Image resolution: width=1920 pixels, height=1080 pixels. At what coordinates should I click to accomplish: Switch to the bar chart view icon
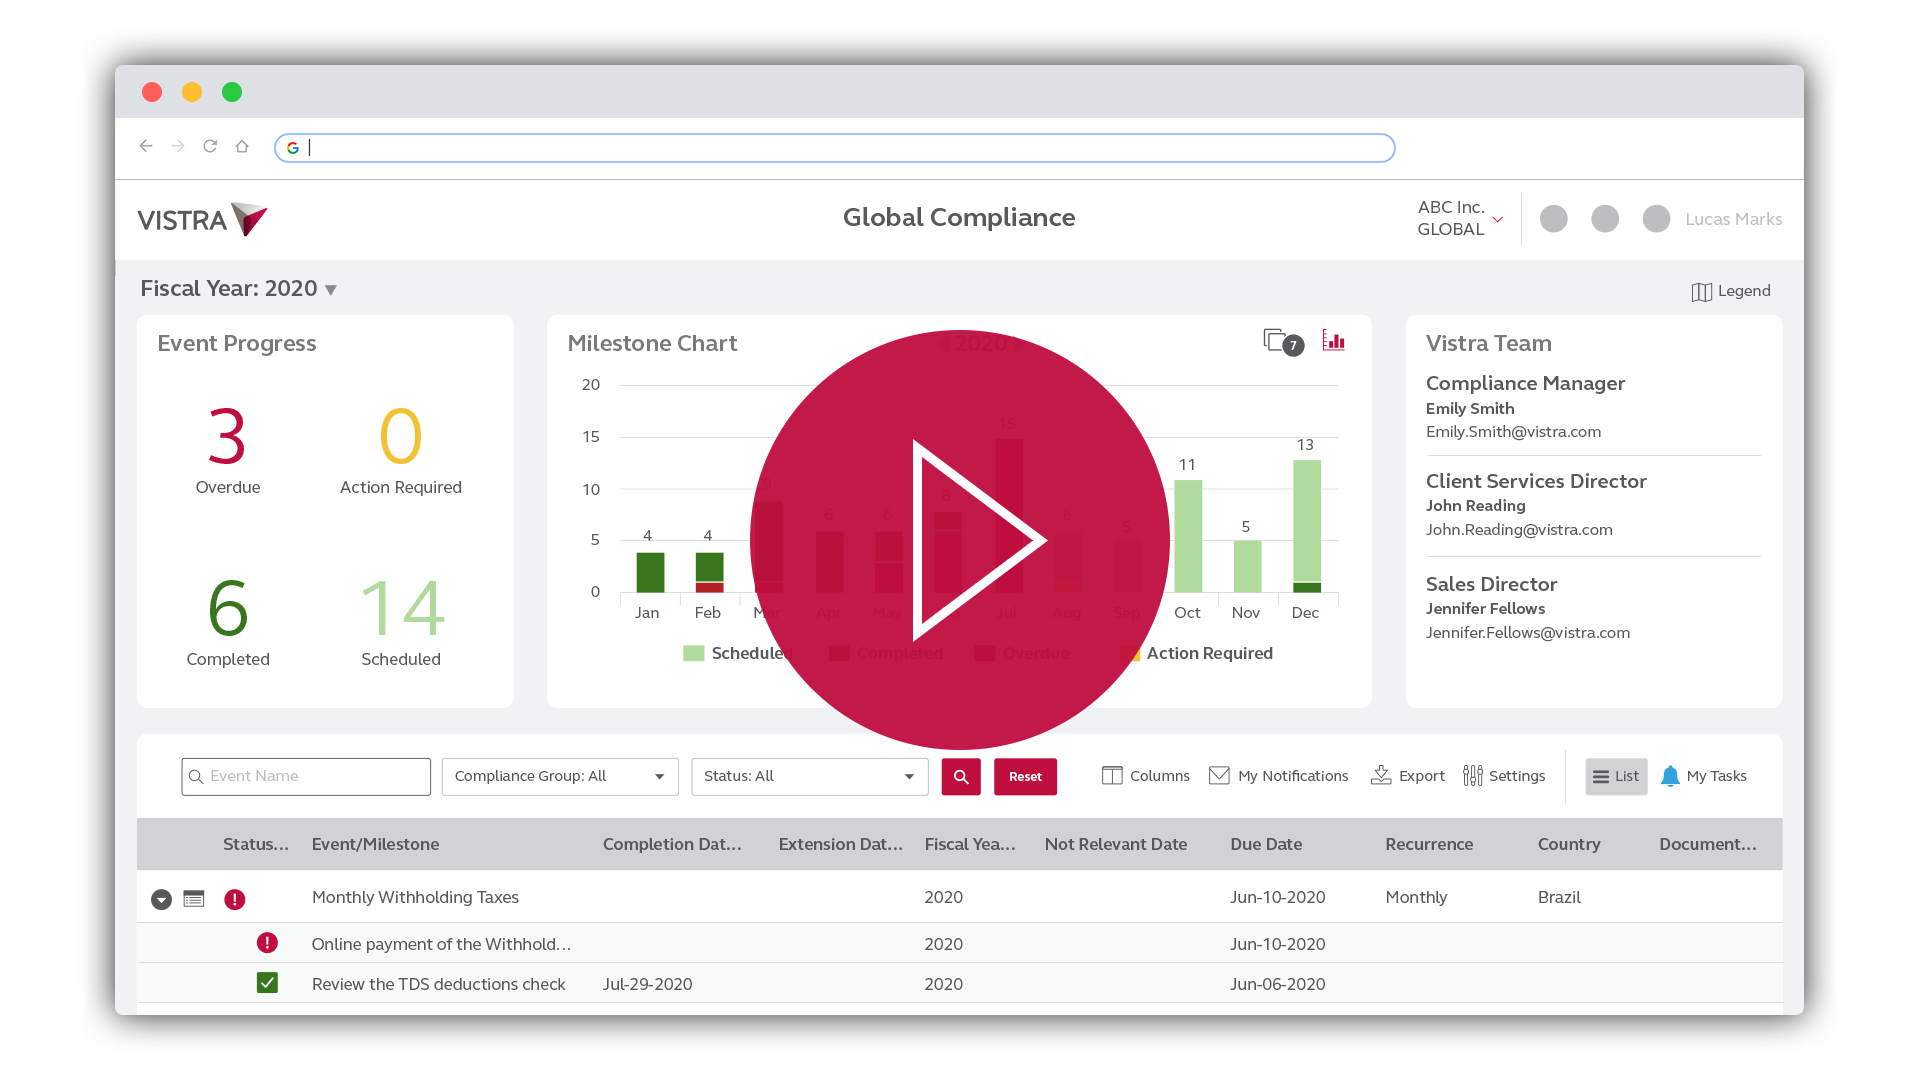1333,340
